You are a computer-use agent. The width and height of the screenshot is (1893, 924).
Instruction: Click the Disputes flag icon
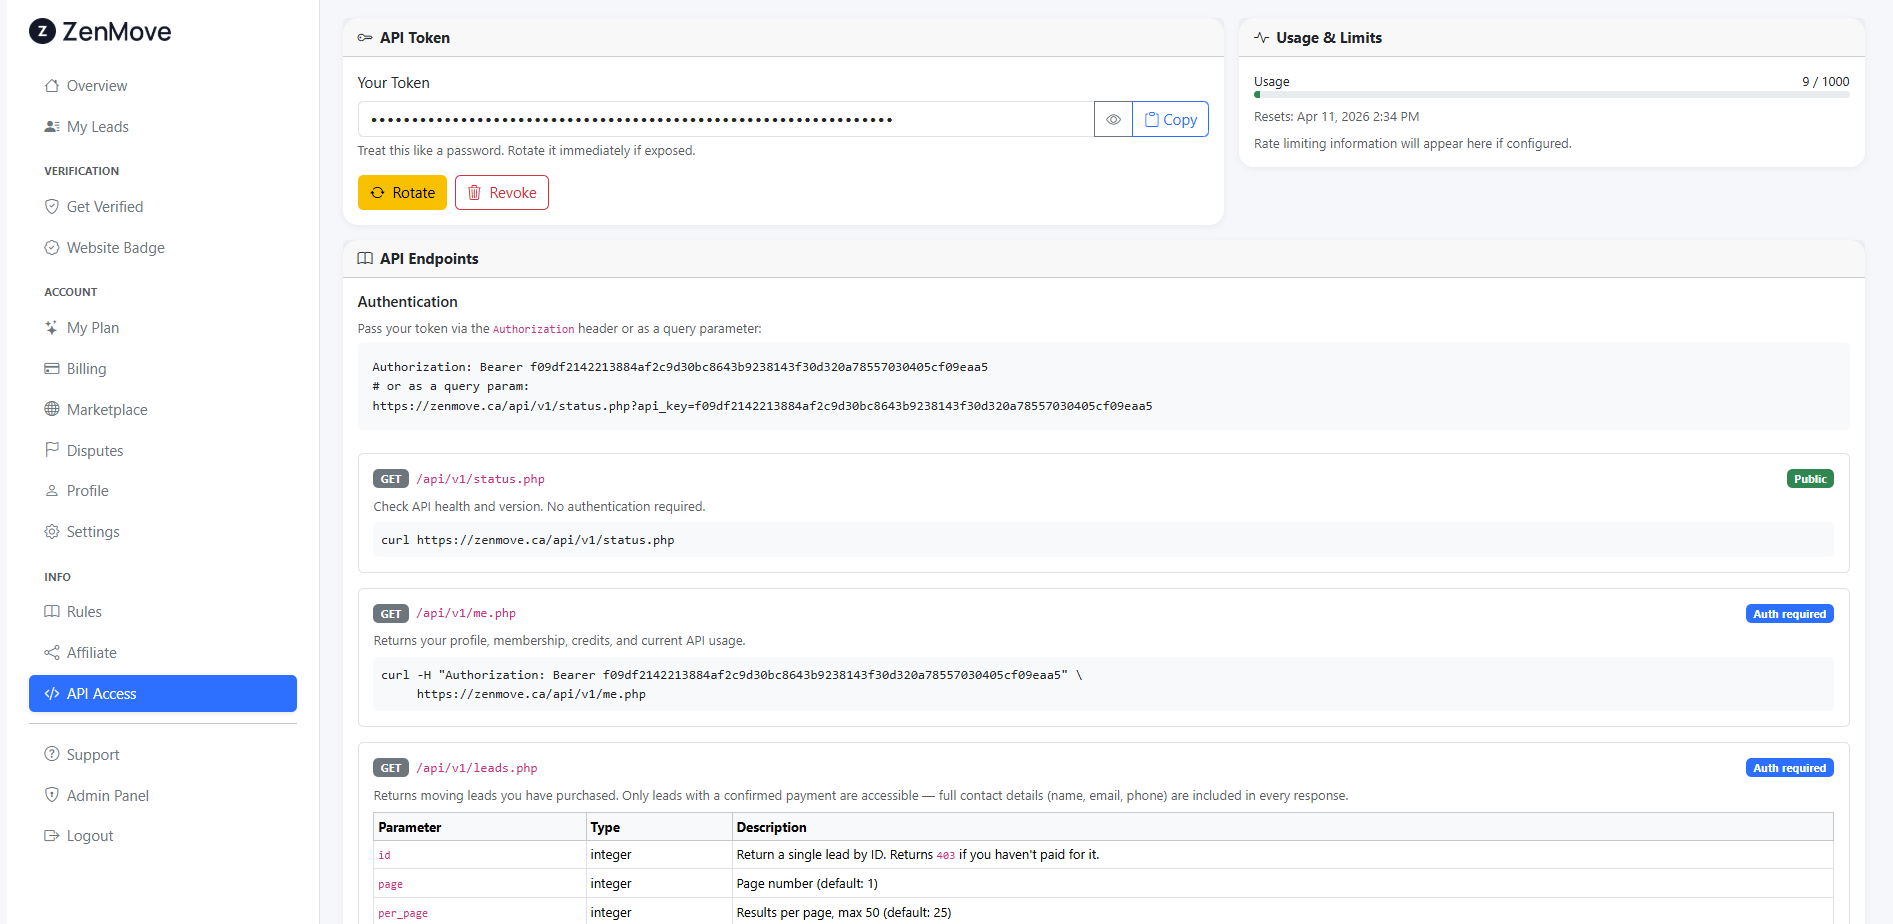click(52, 451)
